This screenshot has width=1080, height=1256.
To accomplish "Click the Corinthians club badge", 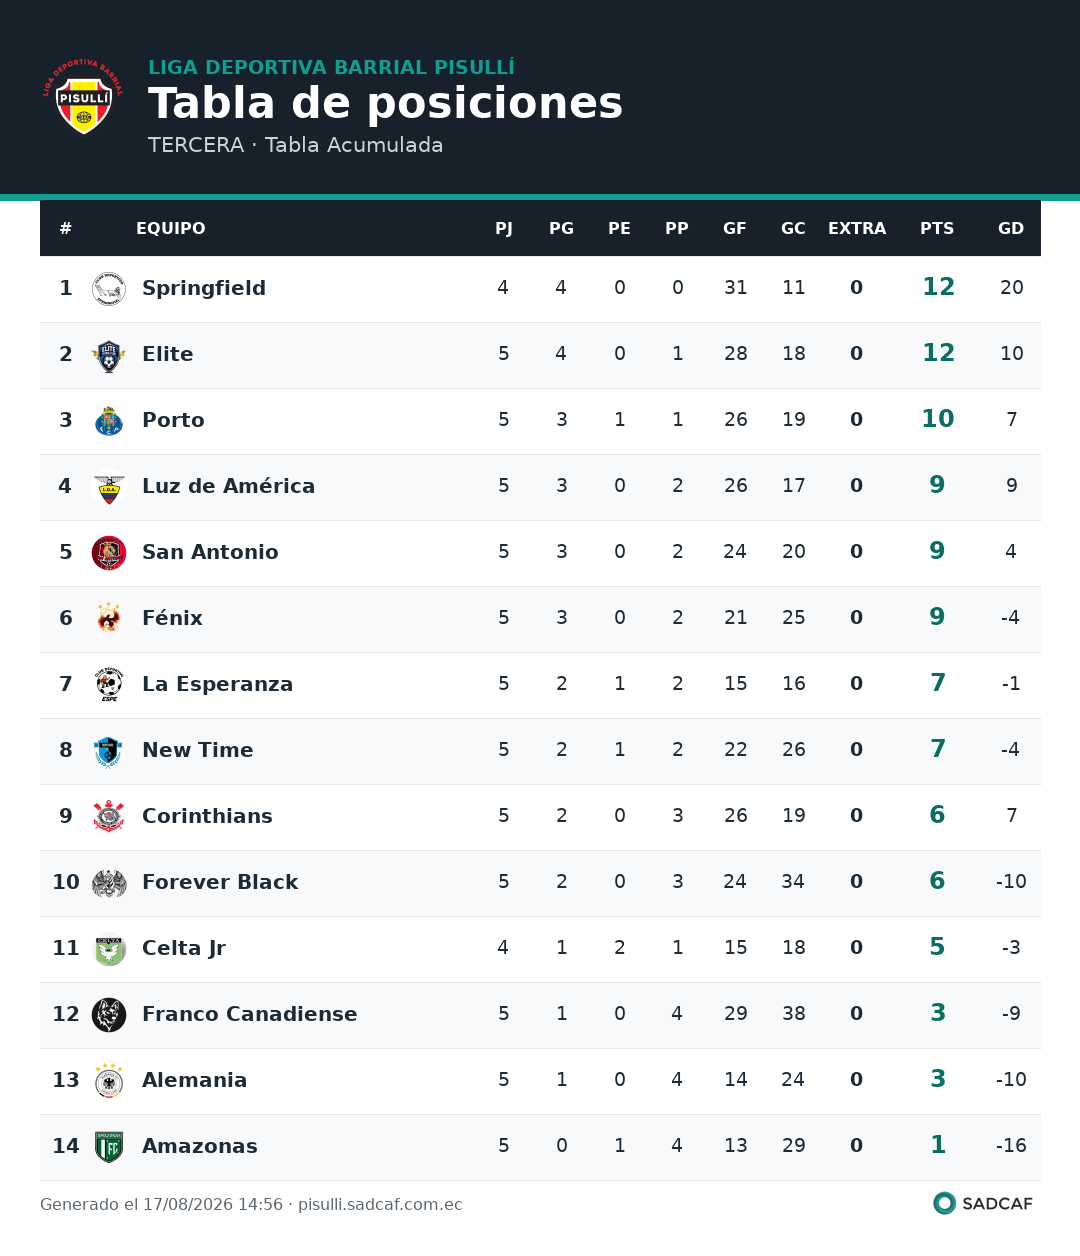I will click(109, 817).
